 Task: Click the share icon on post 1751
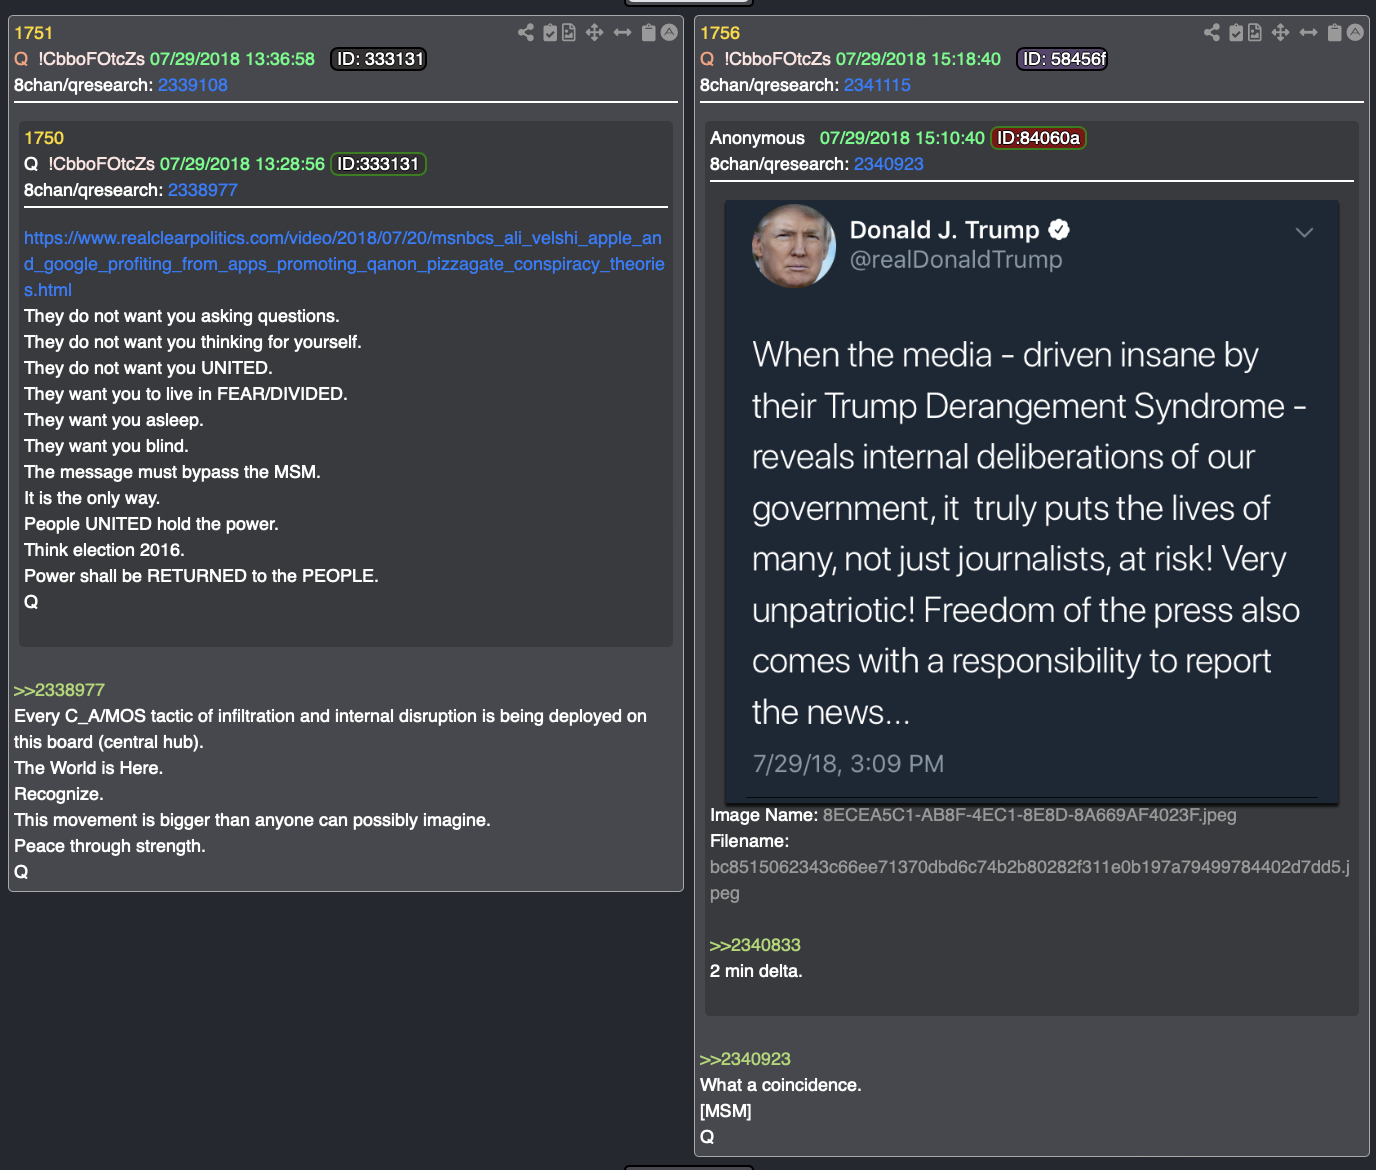point(526,33)
